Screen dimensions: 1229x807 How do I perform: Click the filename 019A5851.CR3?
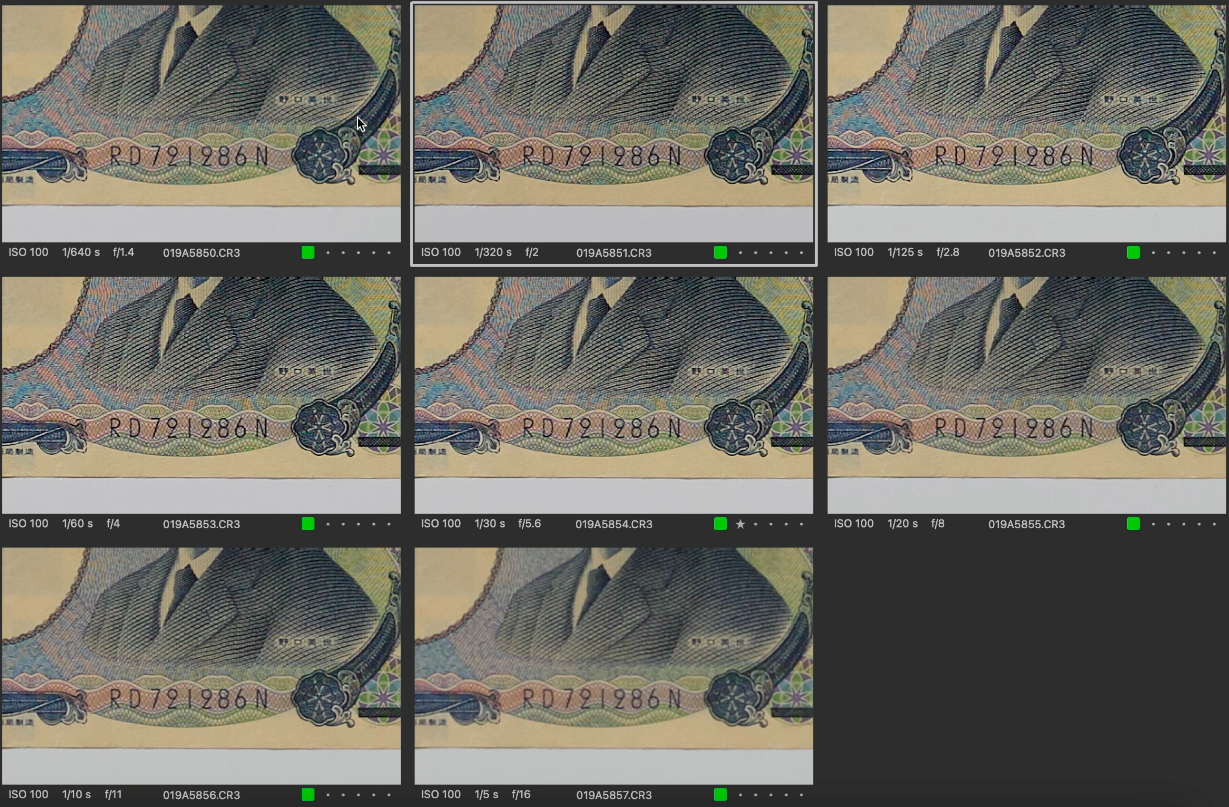pos(614,253)
